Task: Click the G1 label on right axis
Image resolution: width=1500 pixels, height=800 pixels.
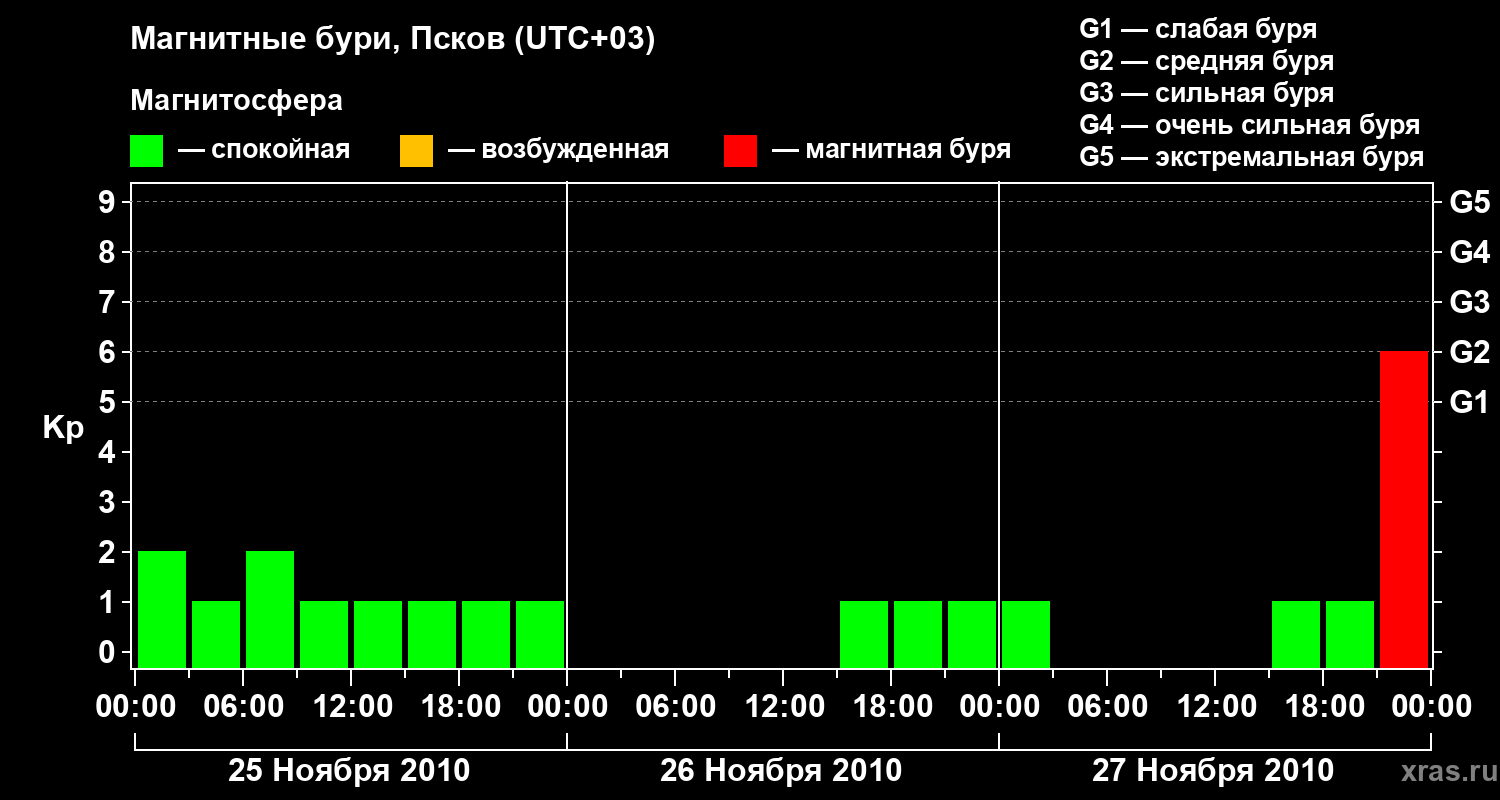Action: click(x=1470, y=402)
